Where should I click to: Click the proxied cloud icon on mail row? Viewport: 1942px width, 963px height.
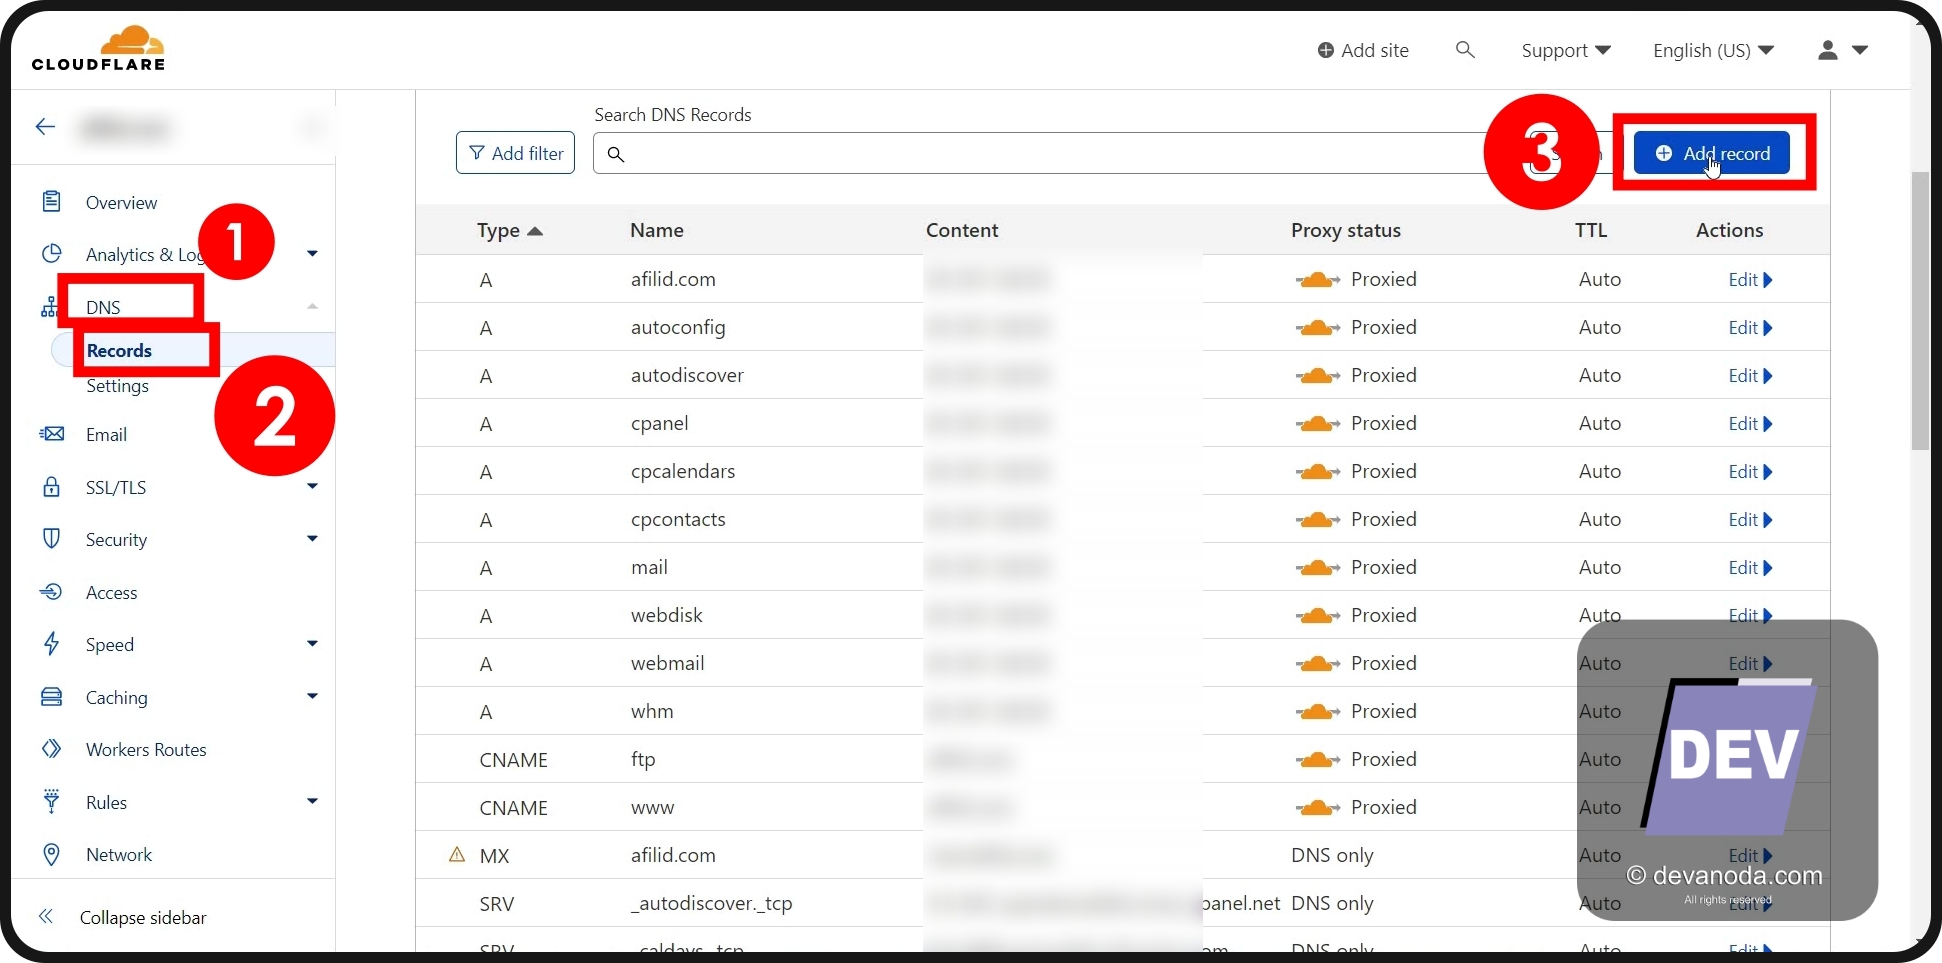[x=1318, y=568]
